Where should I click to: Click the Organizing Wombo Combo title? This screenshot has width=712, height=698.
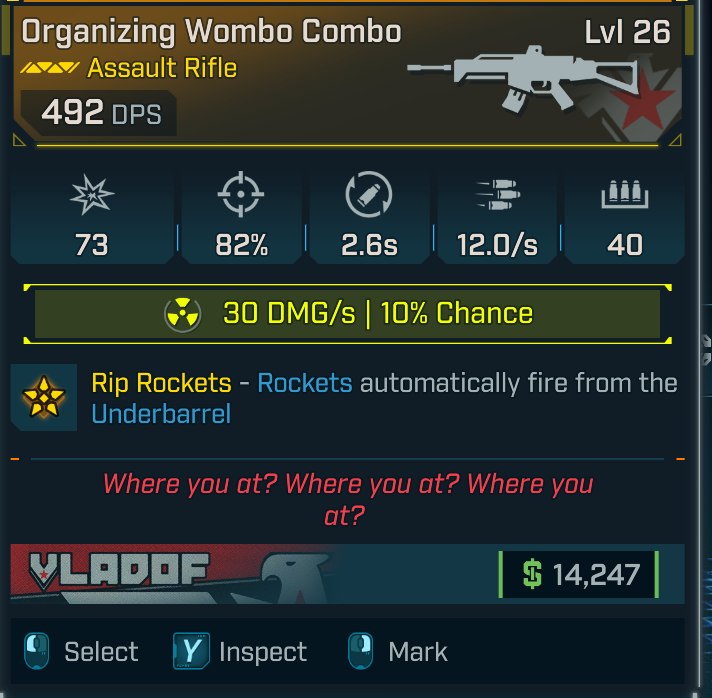point(212,33)
